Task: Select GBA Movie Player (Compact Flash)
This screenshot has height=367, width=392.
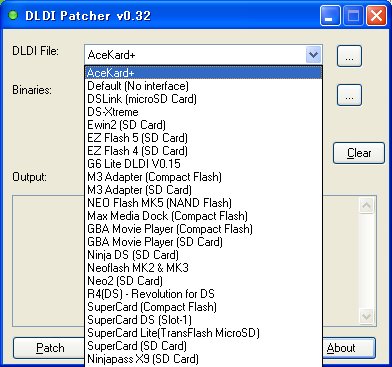Action: point(203,229)
